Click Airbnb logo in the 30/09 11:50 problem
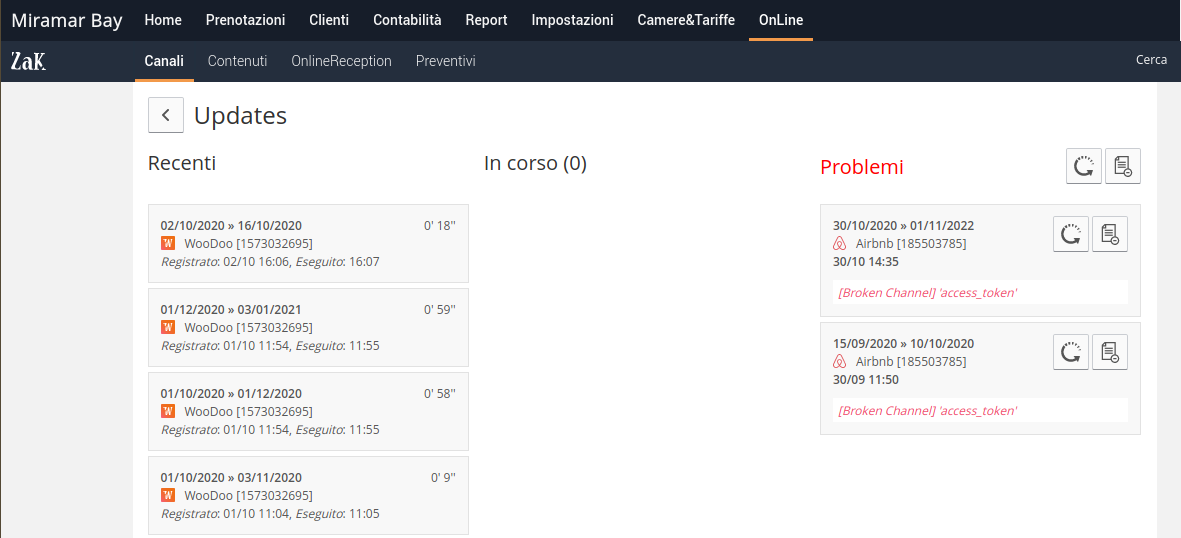This screenshot has width=1181, height=538. (840, 362)
